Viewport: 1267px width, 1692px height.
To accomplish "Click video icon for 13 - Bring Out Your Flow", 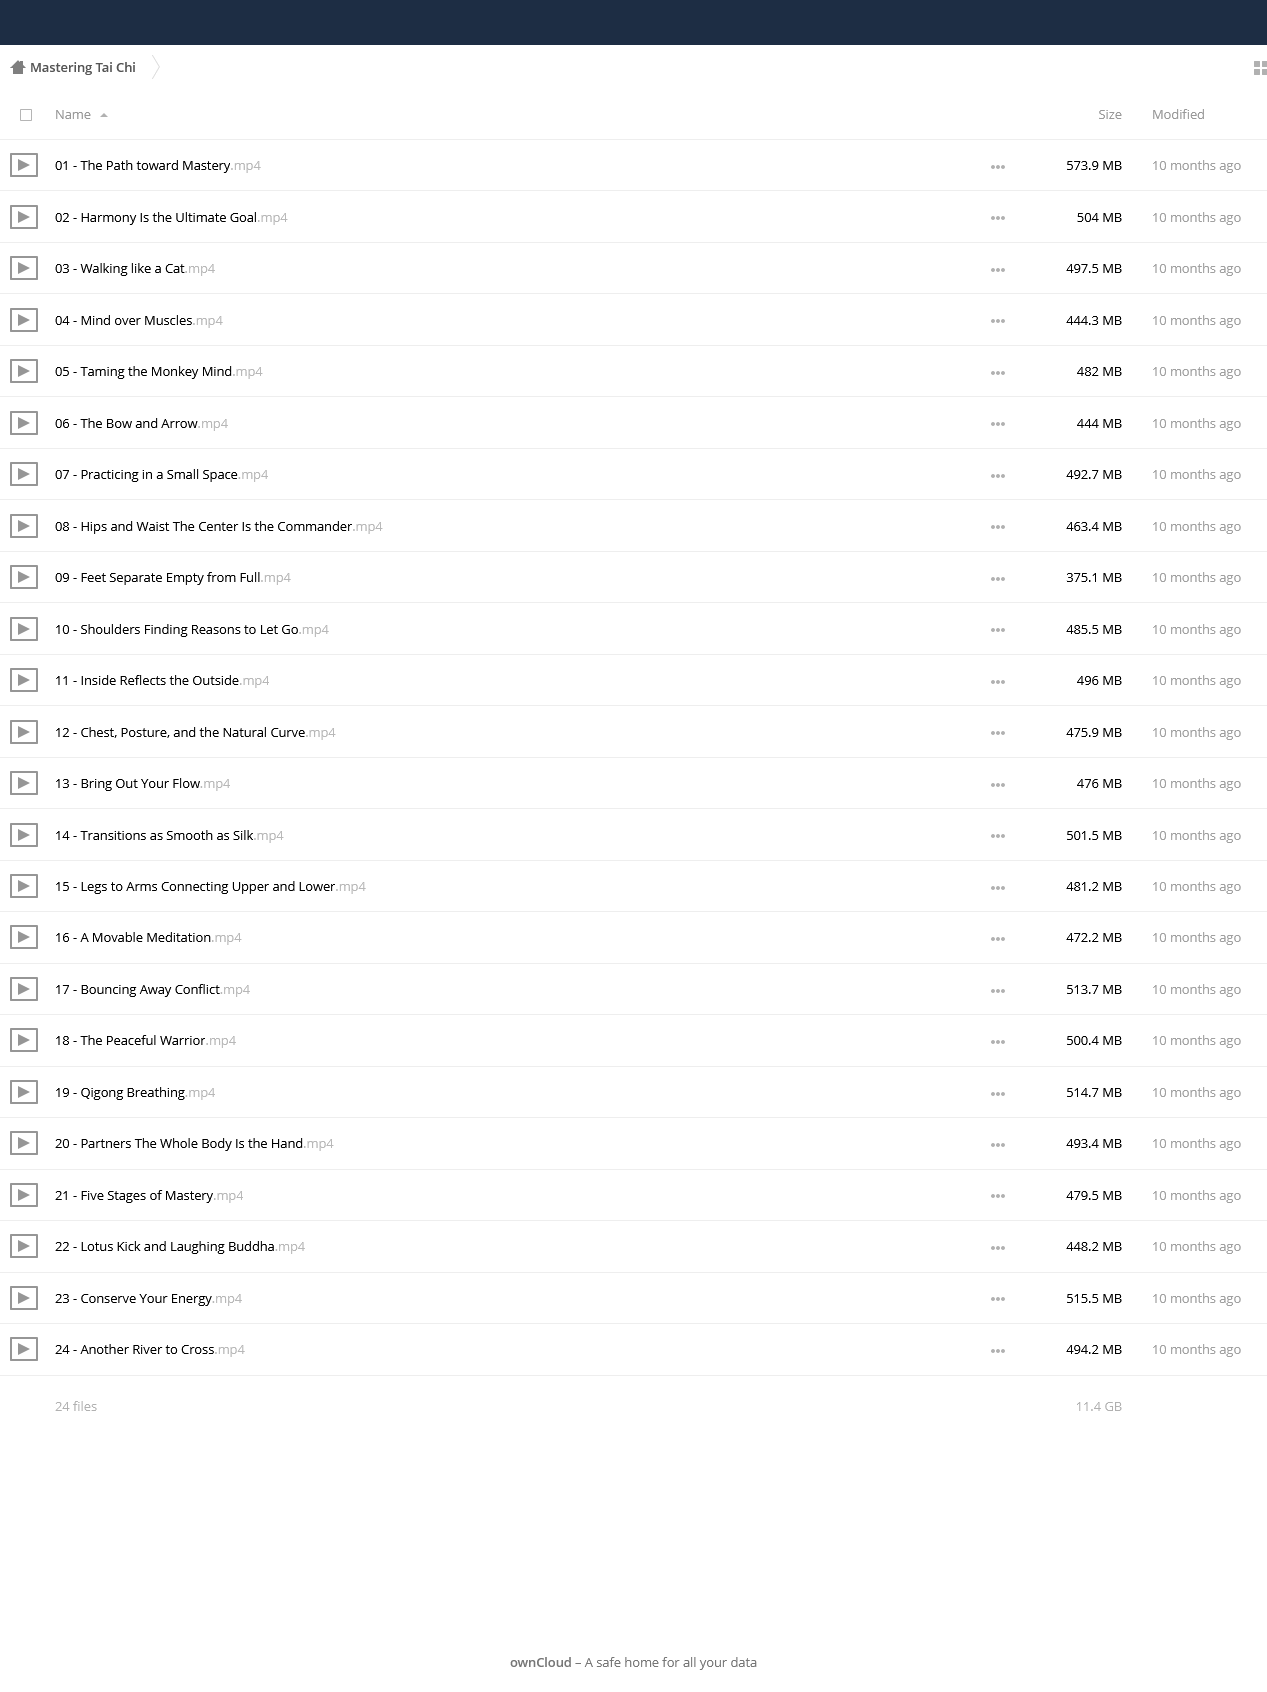I will [24, 783].
